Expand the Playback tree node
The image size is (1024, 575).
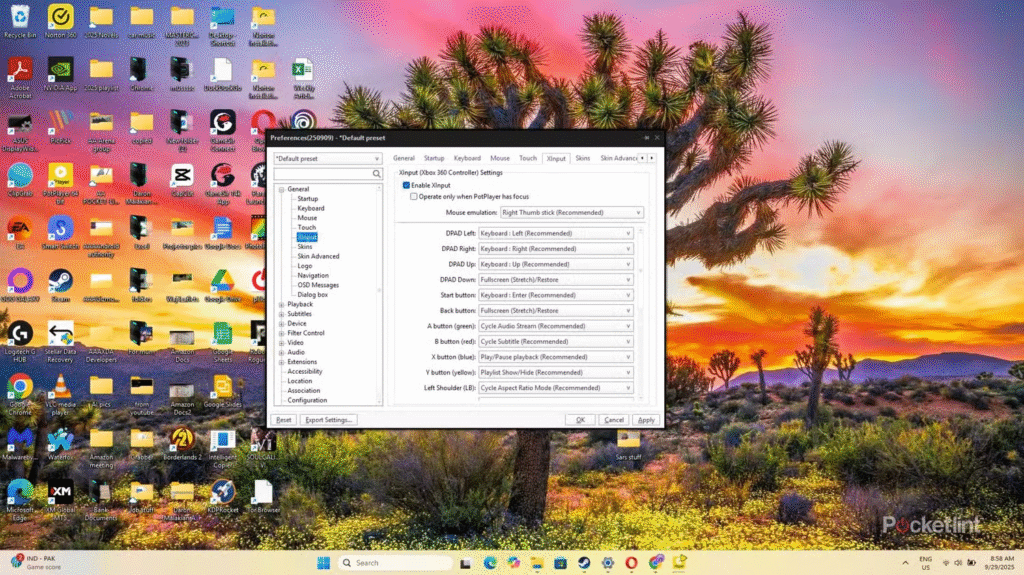[281, 304]
